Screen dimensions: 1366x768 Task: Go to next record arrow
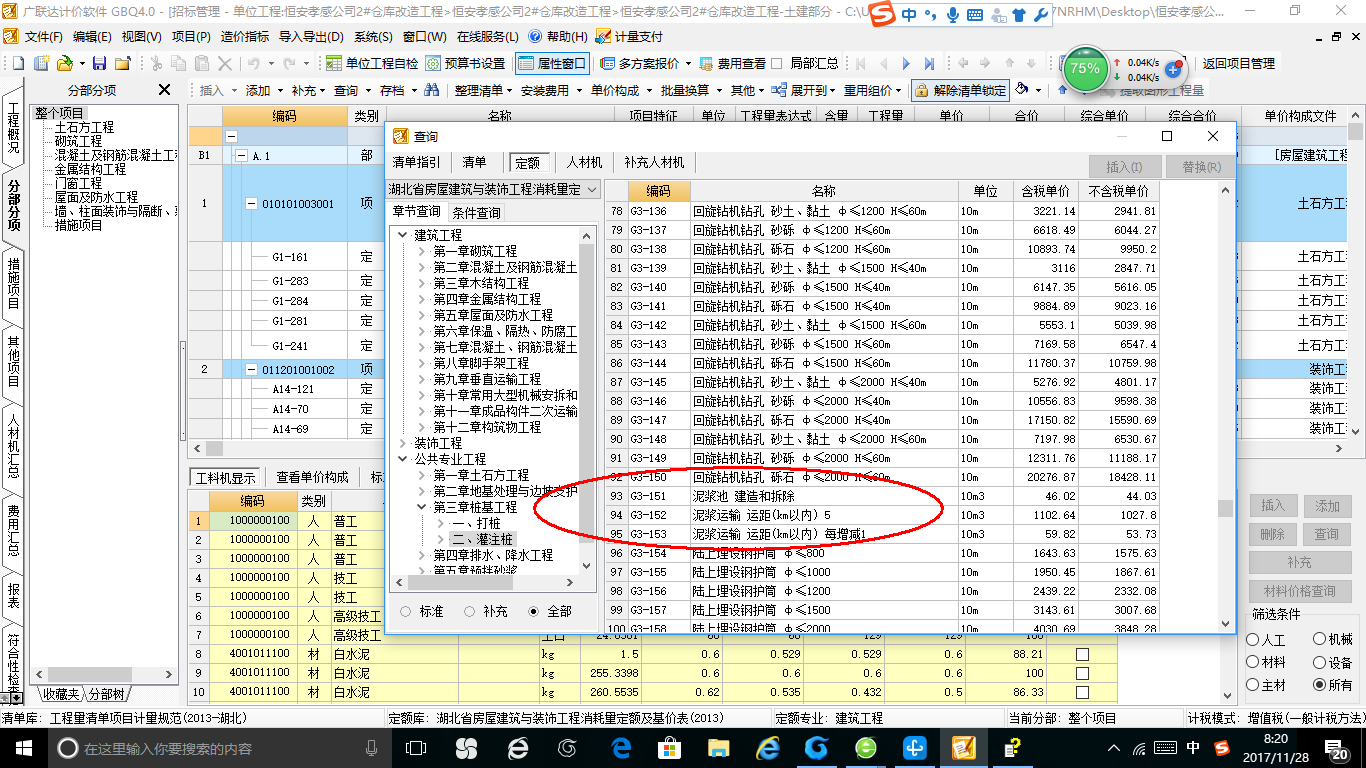coord(907,63)
